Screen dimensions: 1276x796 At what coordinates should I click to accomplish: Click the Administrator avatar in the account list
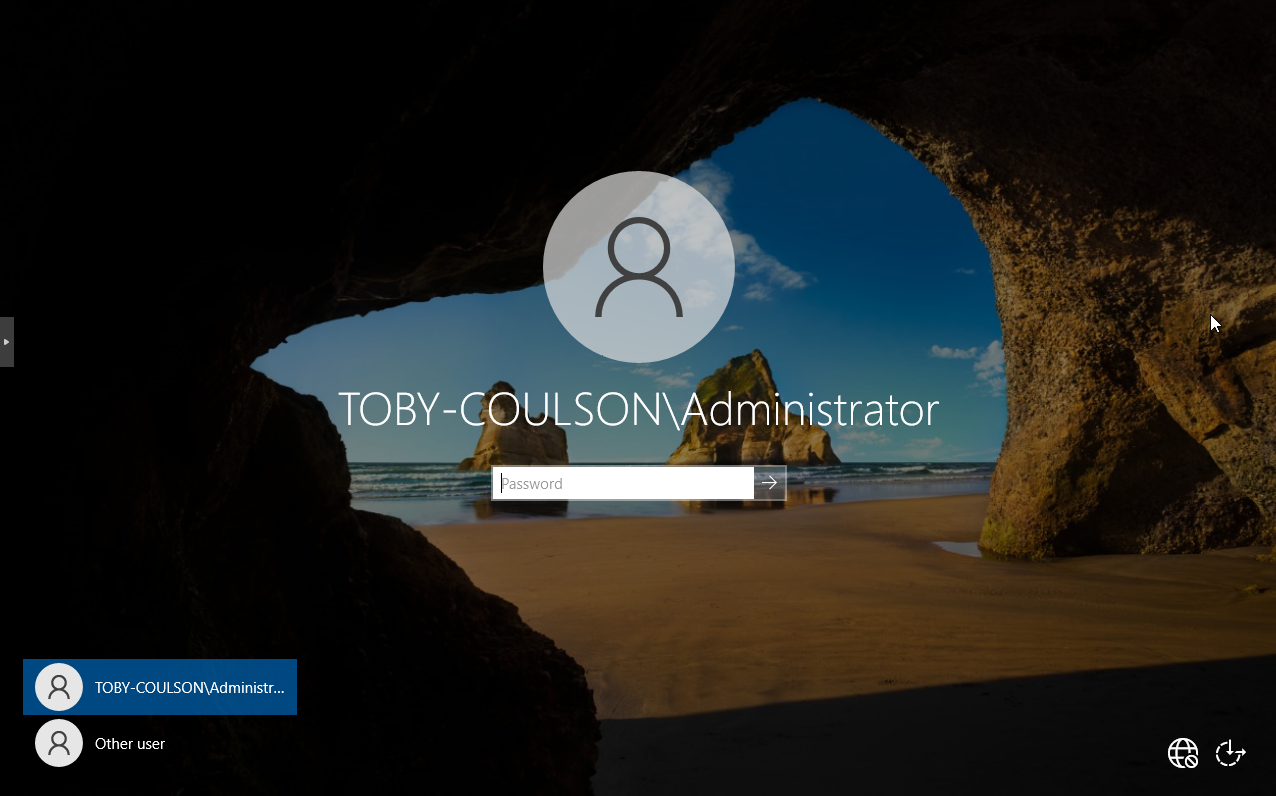59,687
